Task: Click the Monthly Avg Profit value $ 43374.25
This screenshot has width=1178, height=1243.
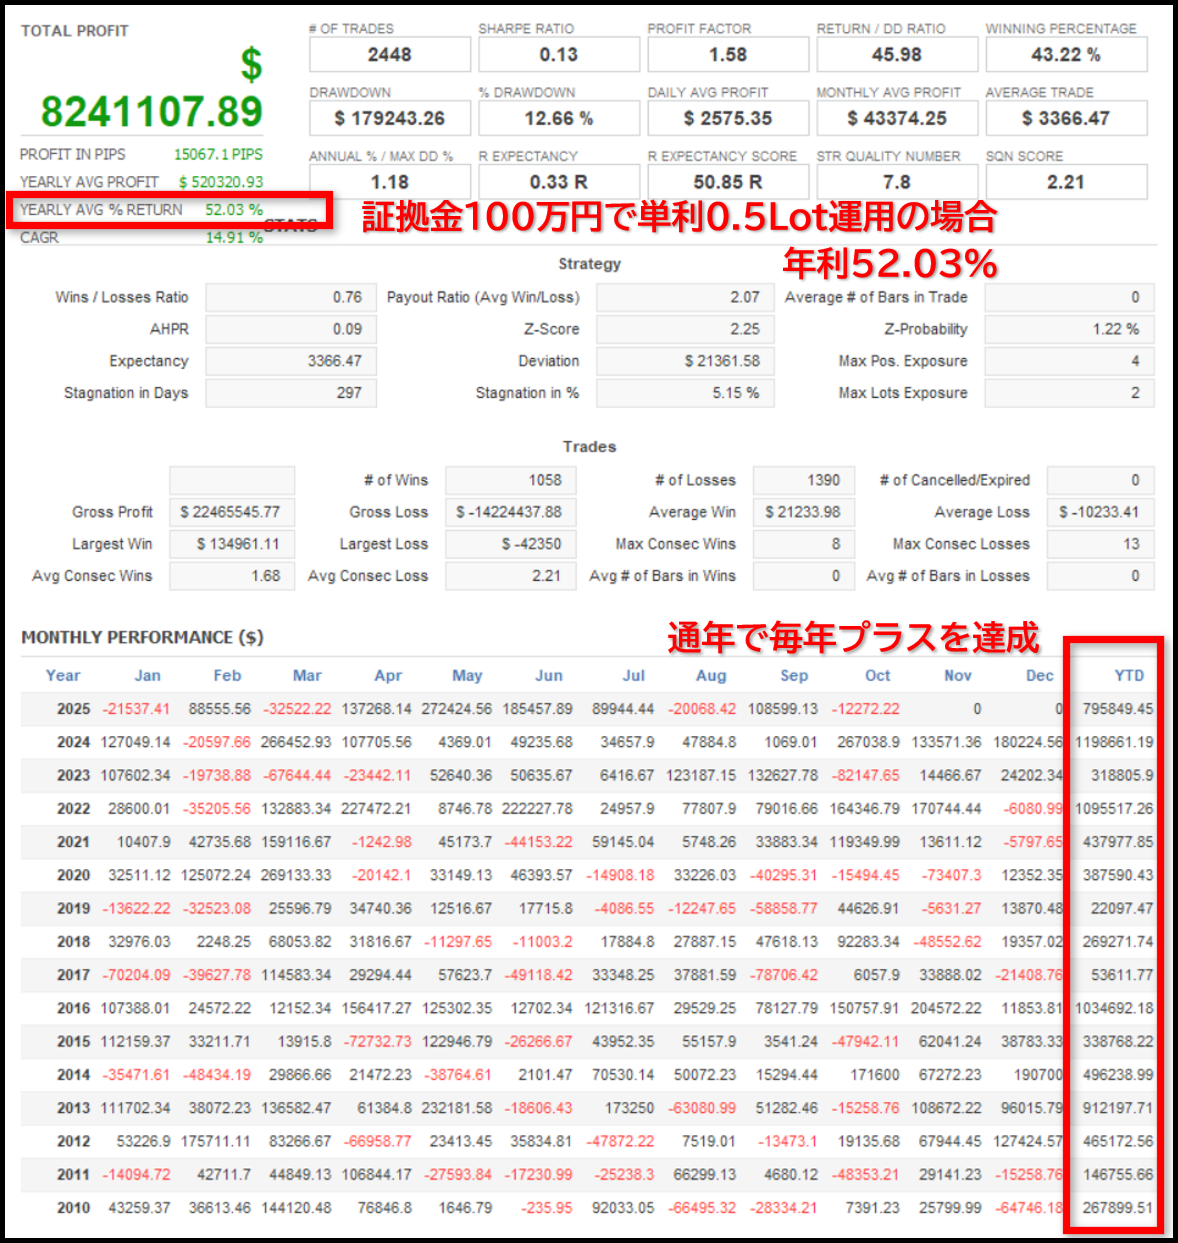Action: [x=897, y=118]
